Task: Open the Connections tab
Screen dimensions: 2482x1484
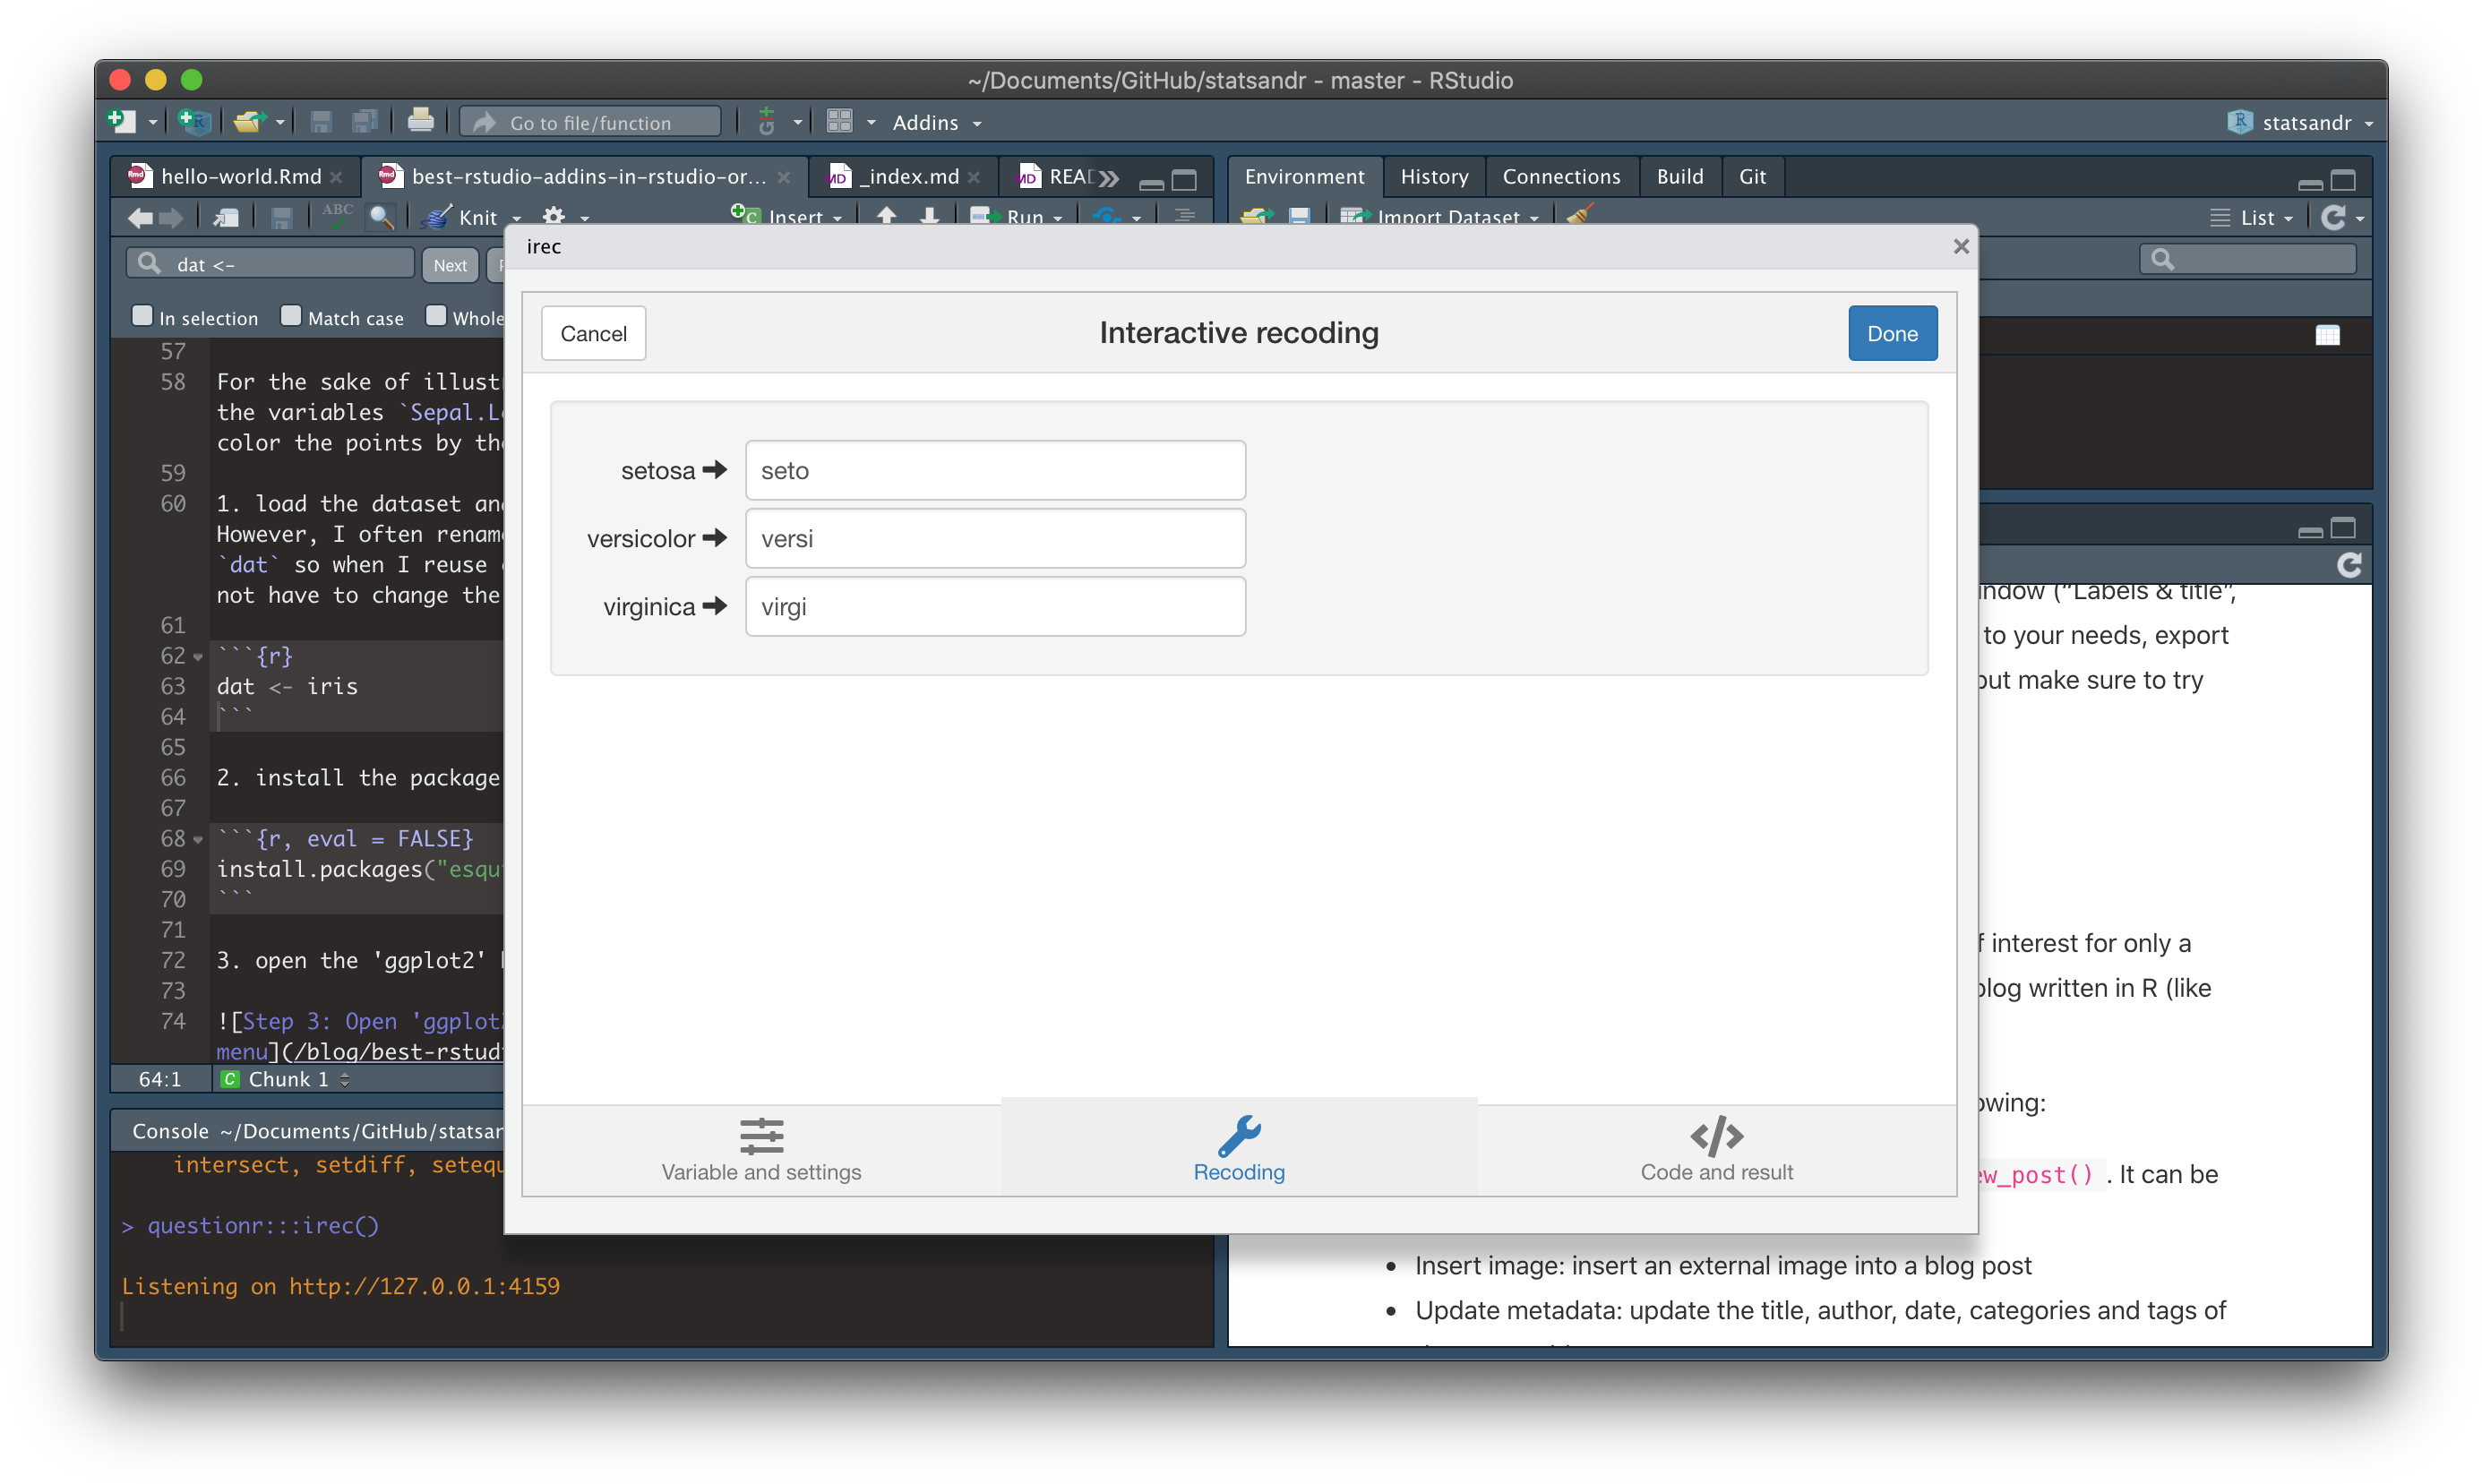Action: 1561,176
